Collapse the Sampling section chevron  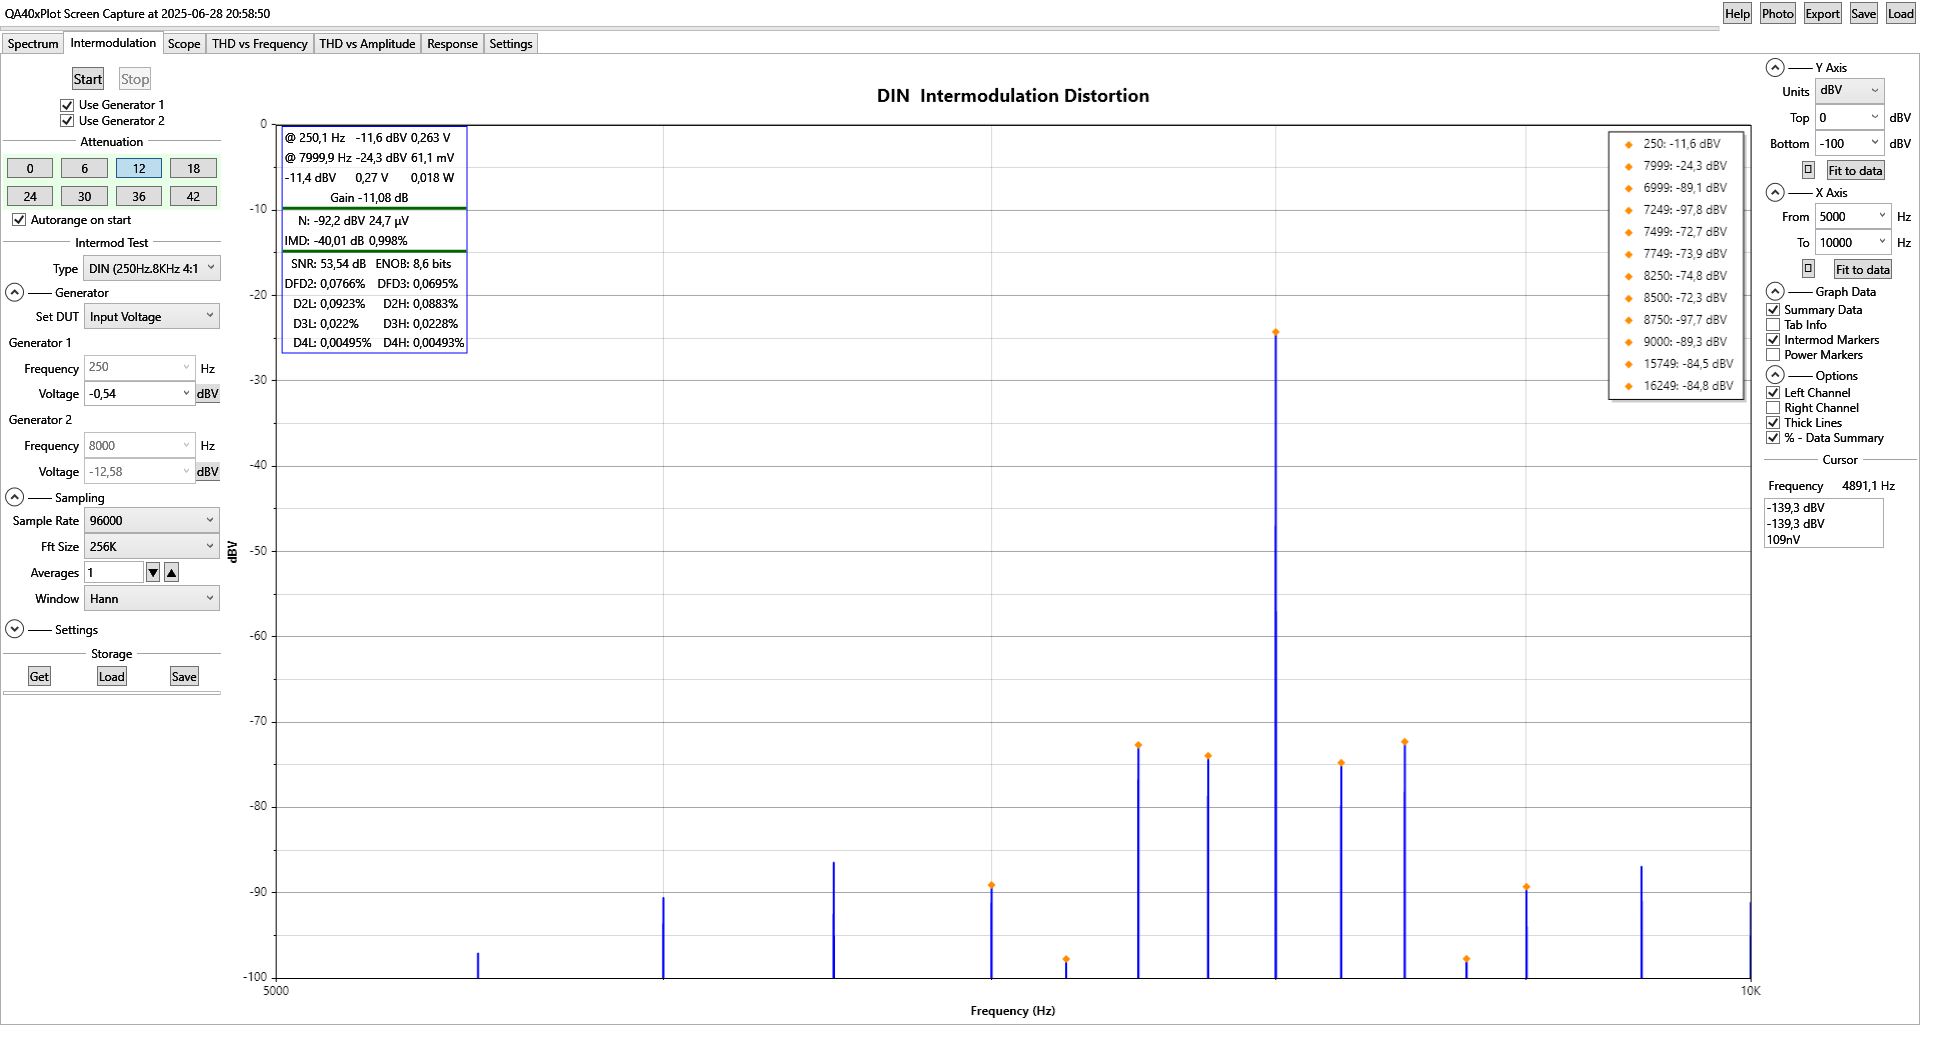pos(15,497)
